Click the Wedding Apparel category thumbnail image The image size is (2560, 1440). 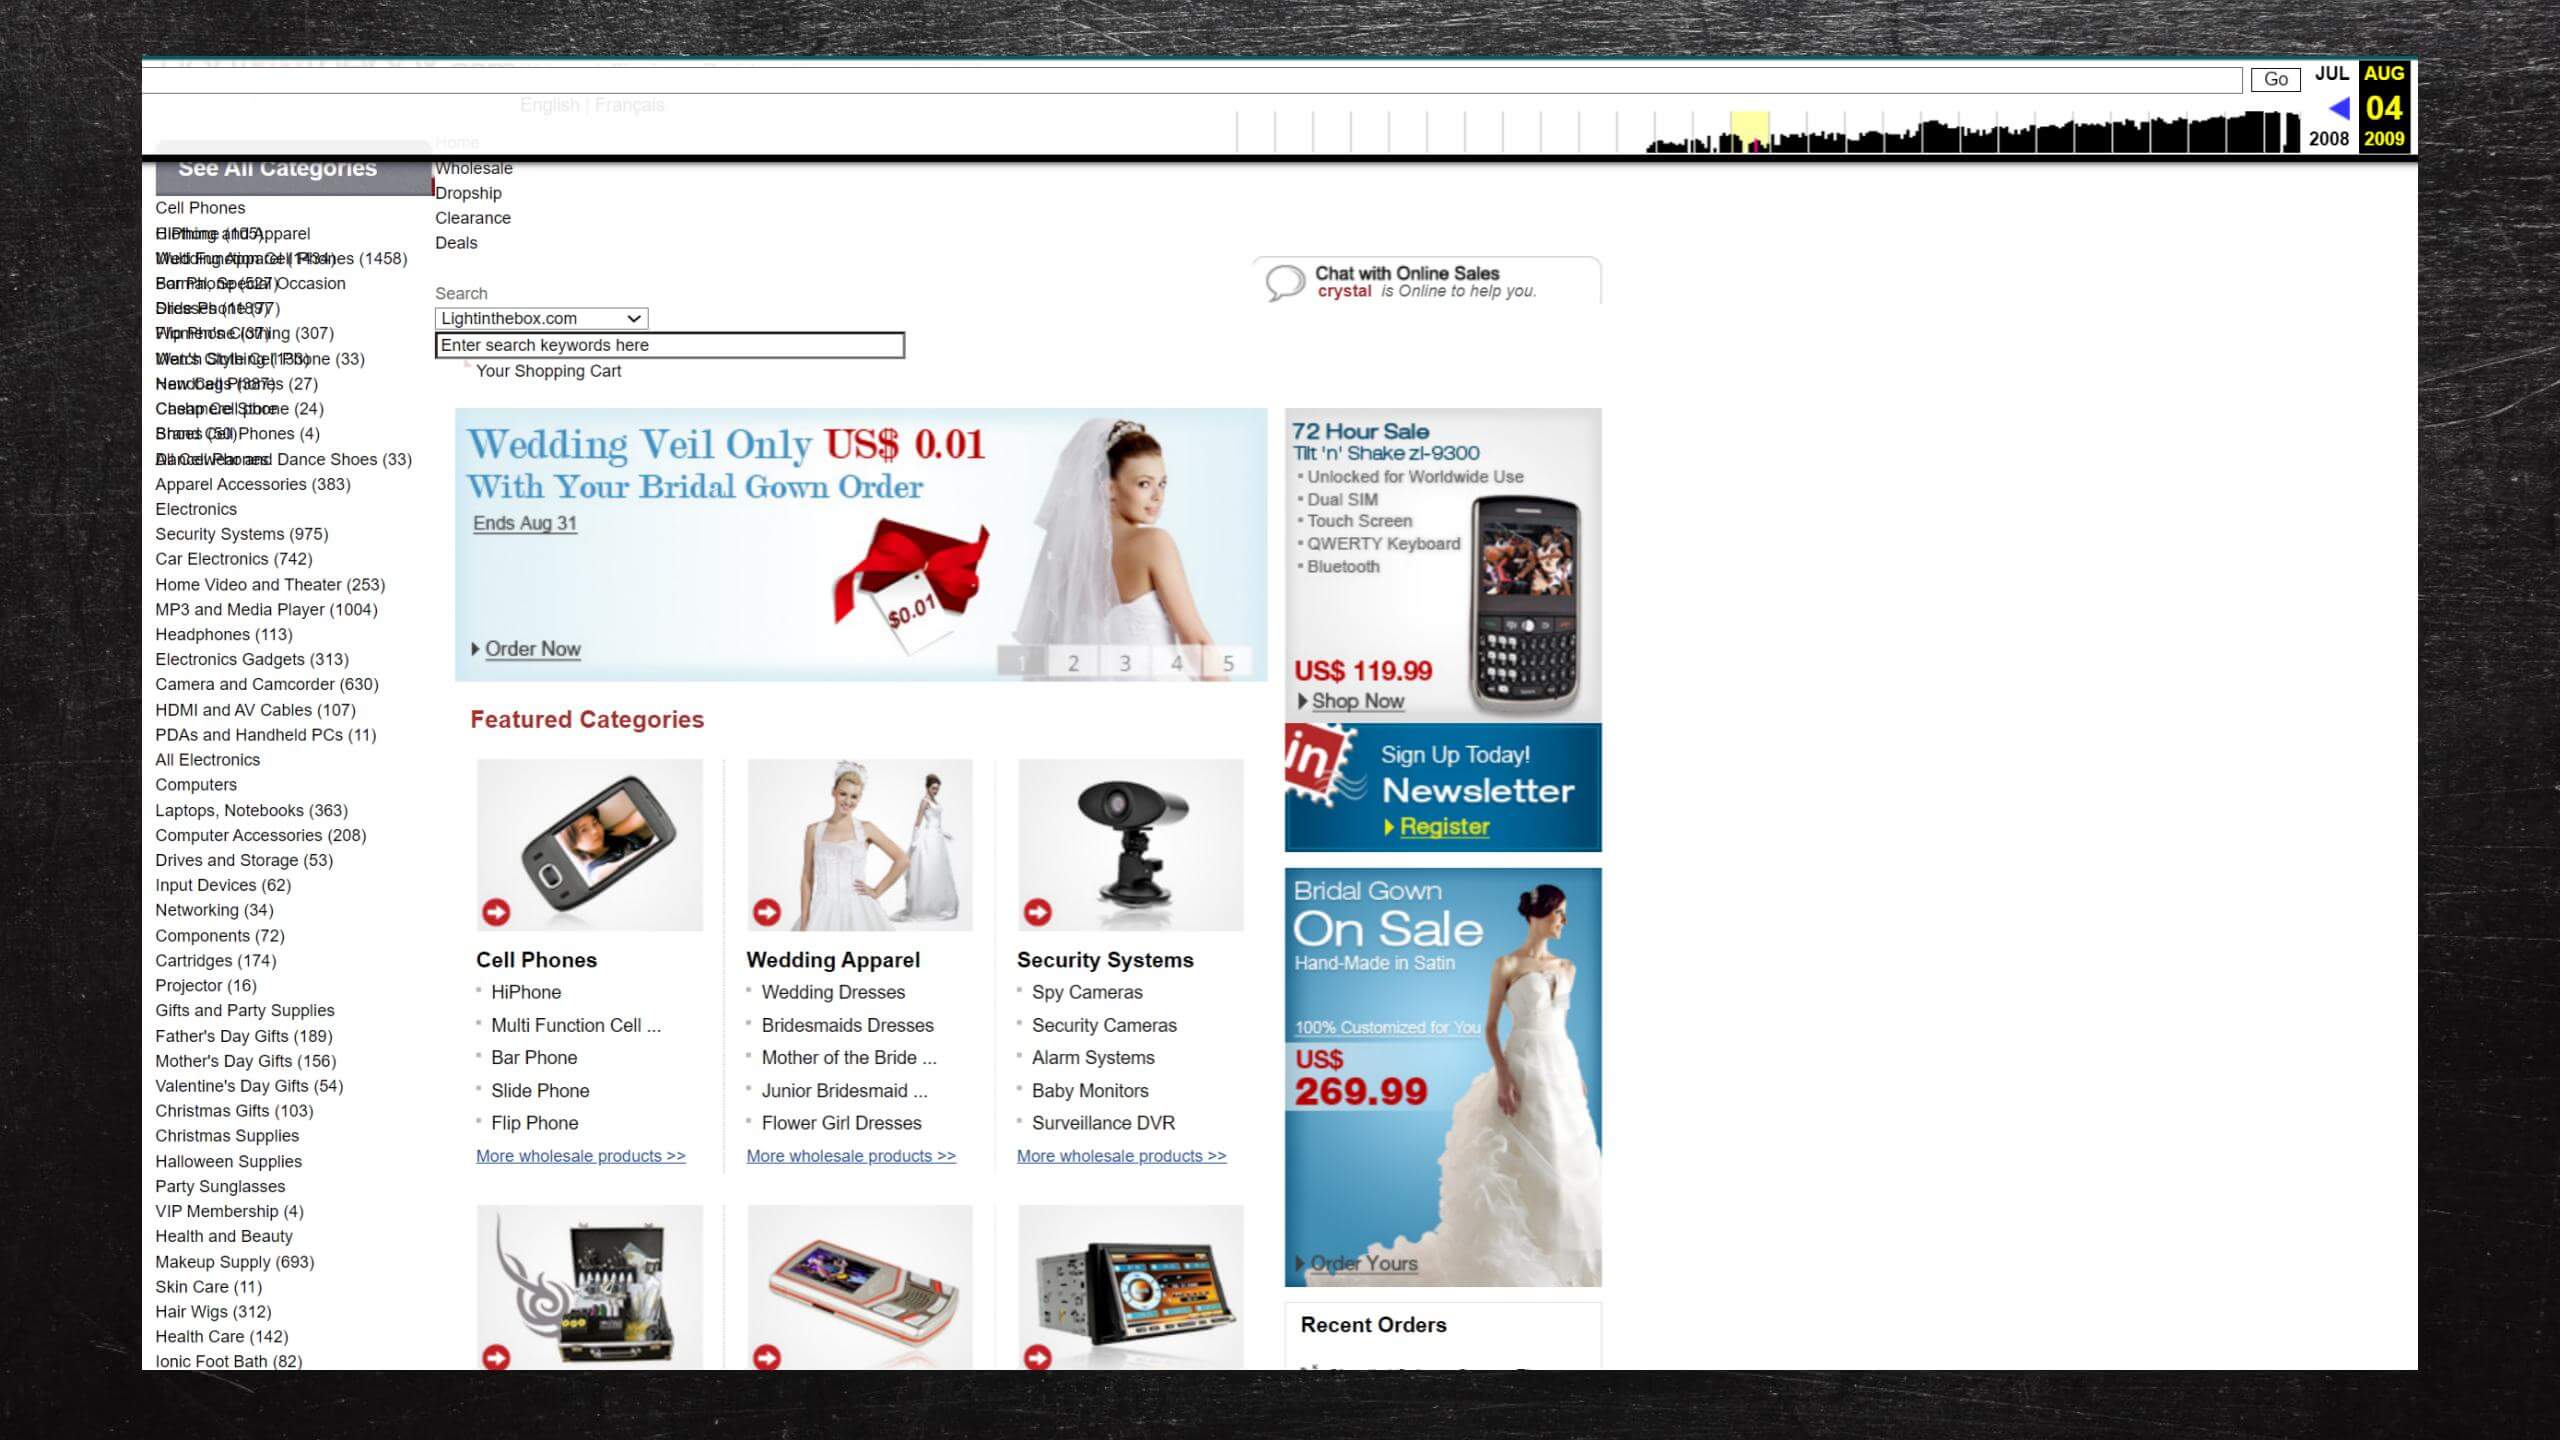tap(860, 845)
